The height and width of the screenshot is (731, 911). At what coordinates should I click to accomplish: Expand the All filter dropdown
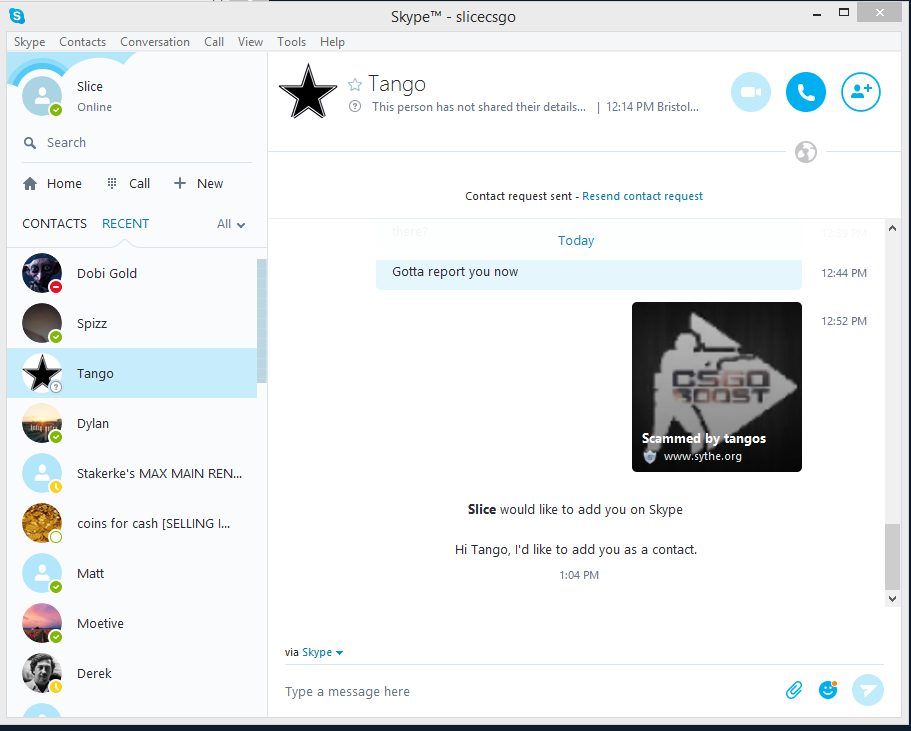(x=231, y=224)
